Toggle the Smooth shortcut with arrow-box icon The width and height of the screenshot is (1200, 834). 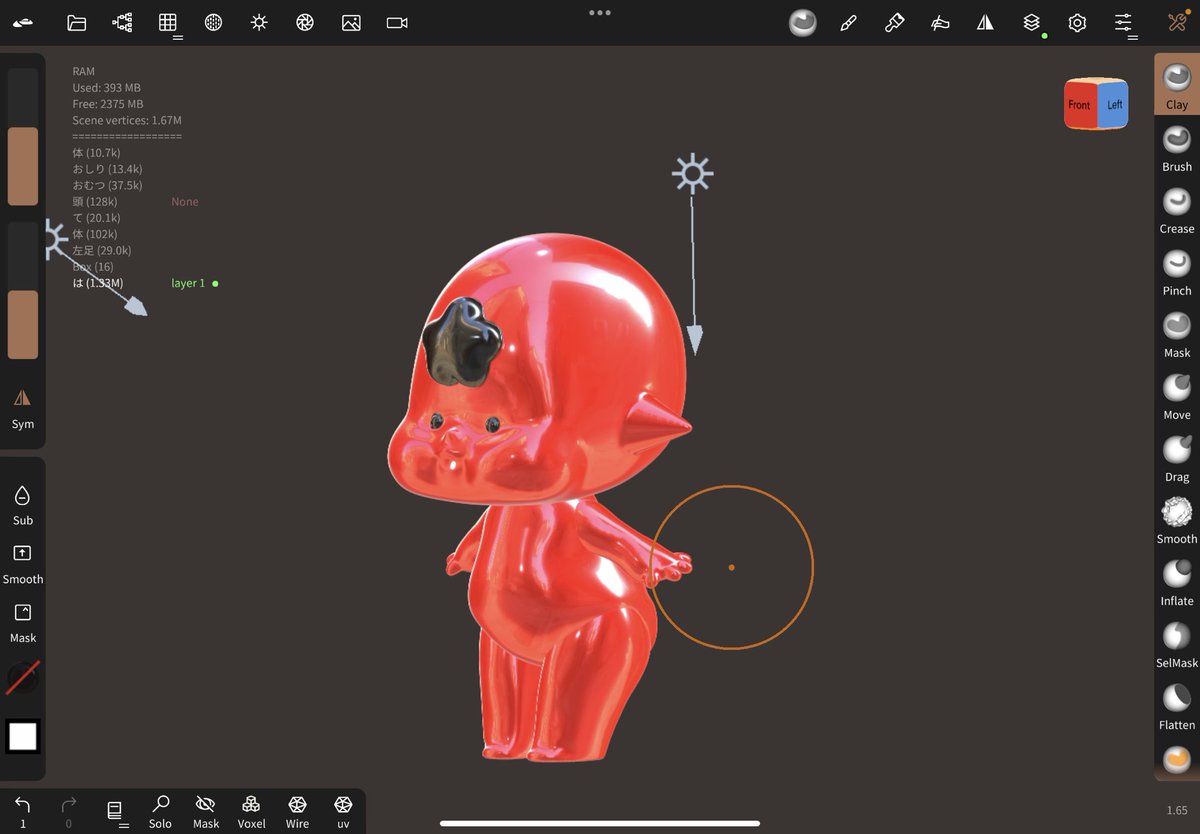pyautogui.click(x=22, y=563)
